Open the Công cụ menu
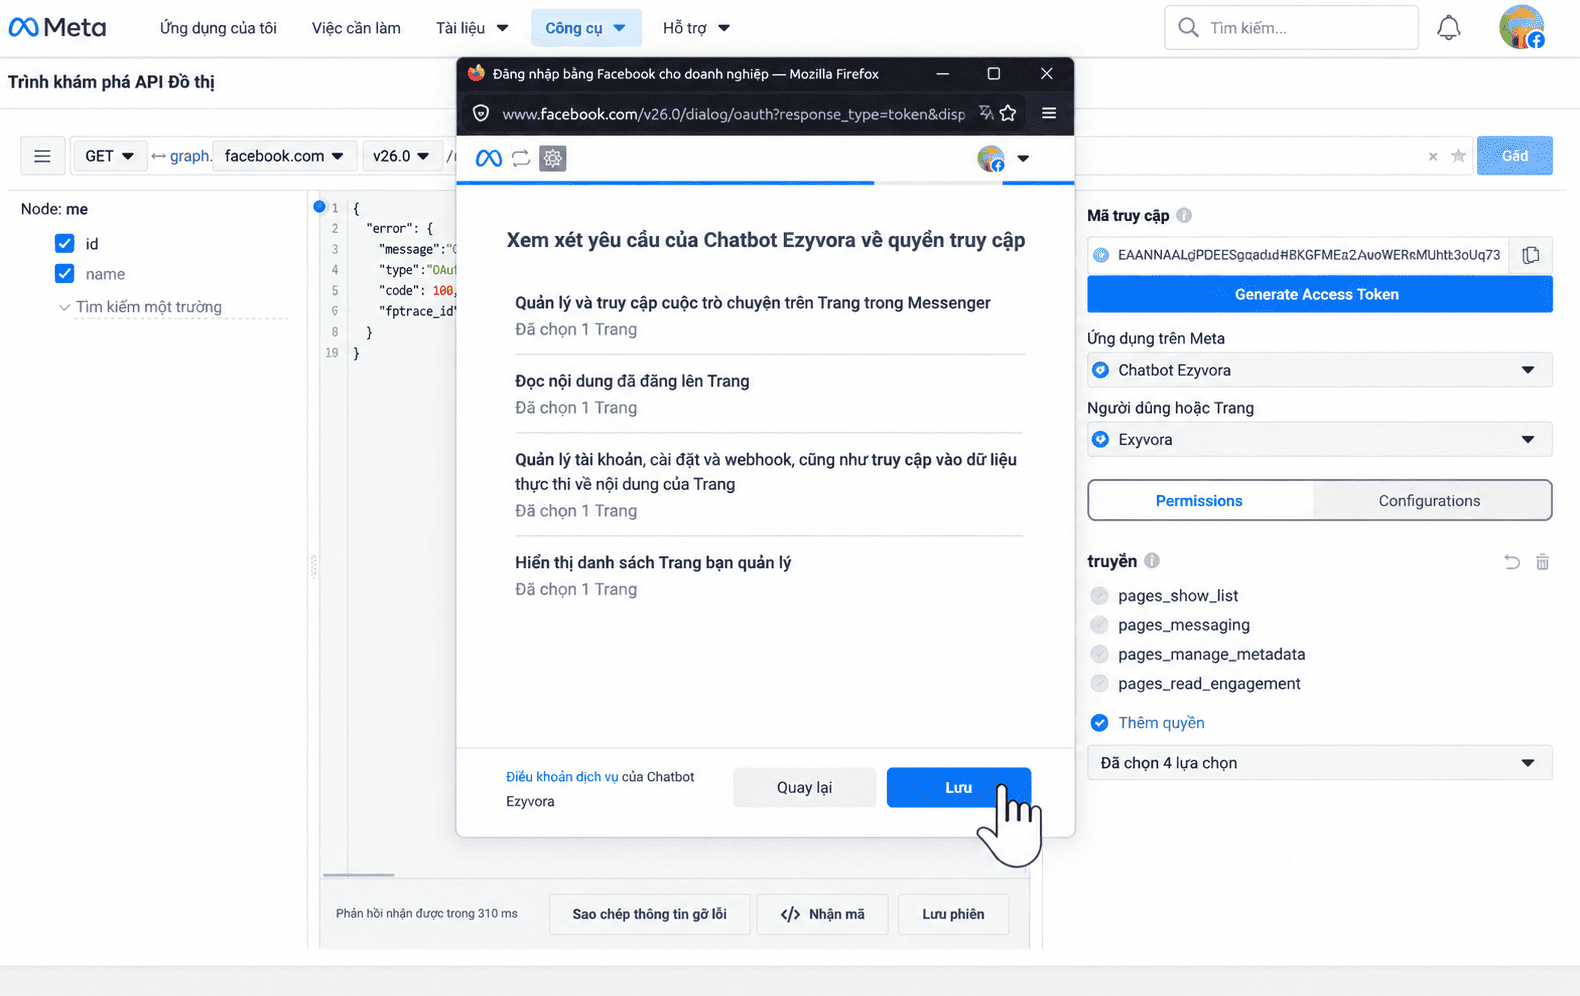This screenshot has height=996, width=1580. point(586,28)
